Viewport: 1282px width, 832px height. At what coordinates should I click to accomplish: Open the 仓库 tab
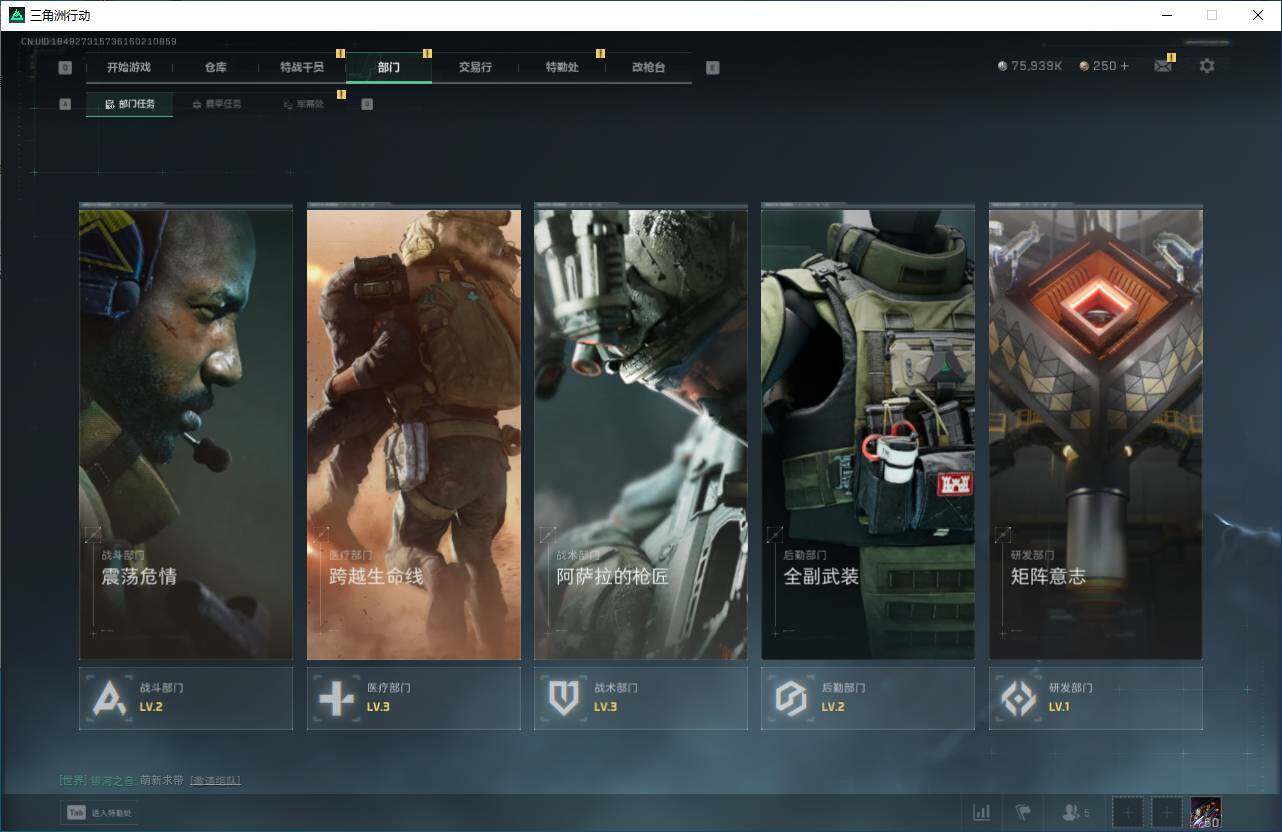coord(215,67)
